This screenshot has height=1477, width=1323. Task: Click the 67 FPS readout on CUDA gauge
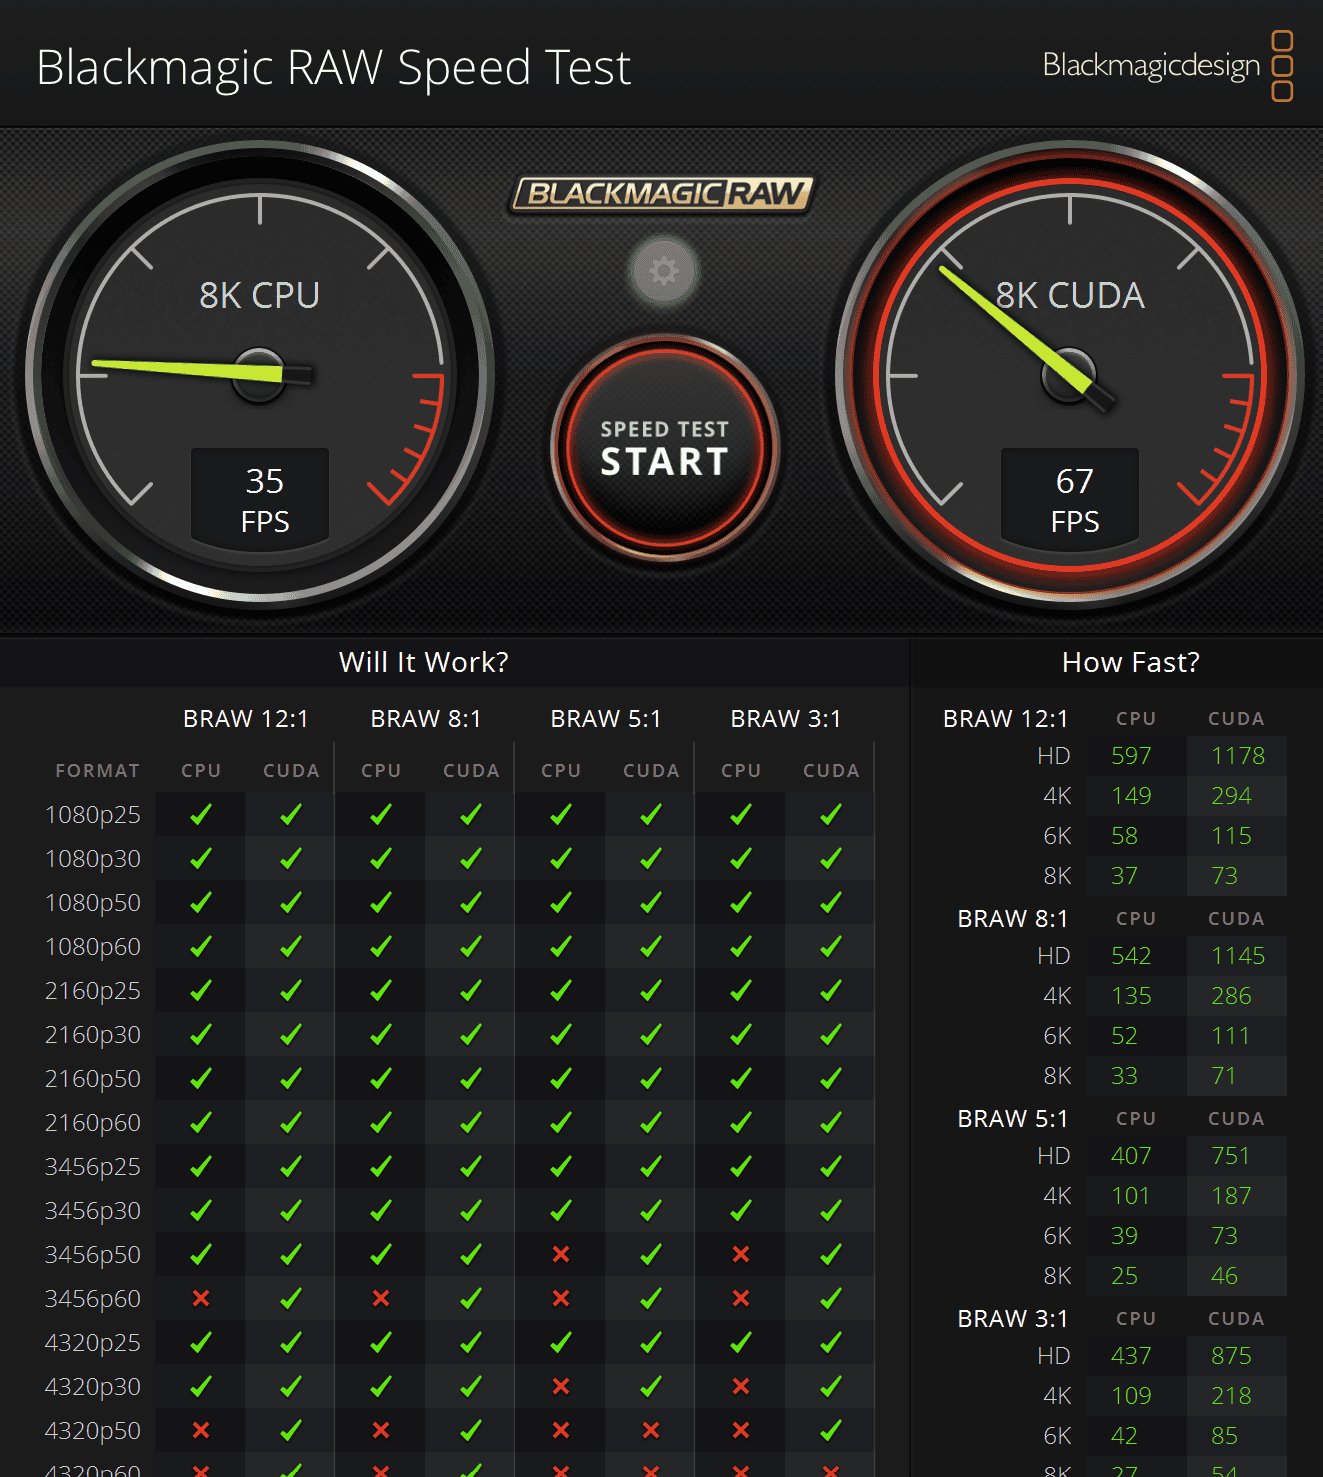coord(1074,500)
